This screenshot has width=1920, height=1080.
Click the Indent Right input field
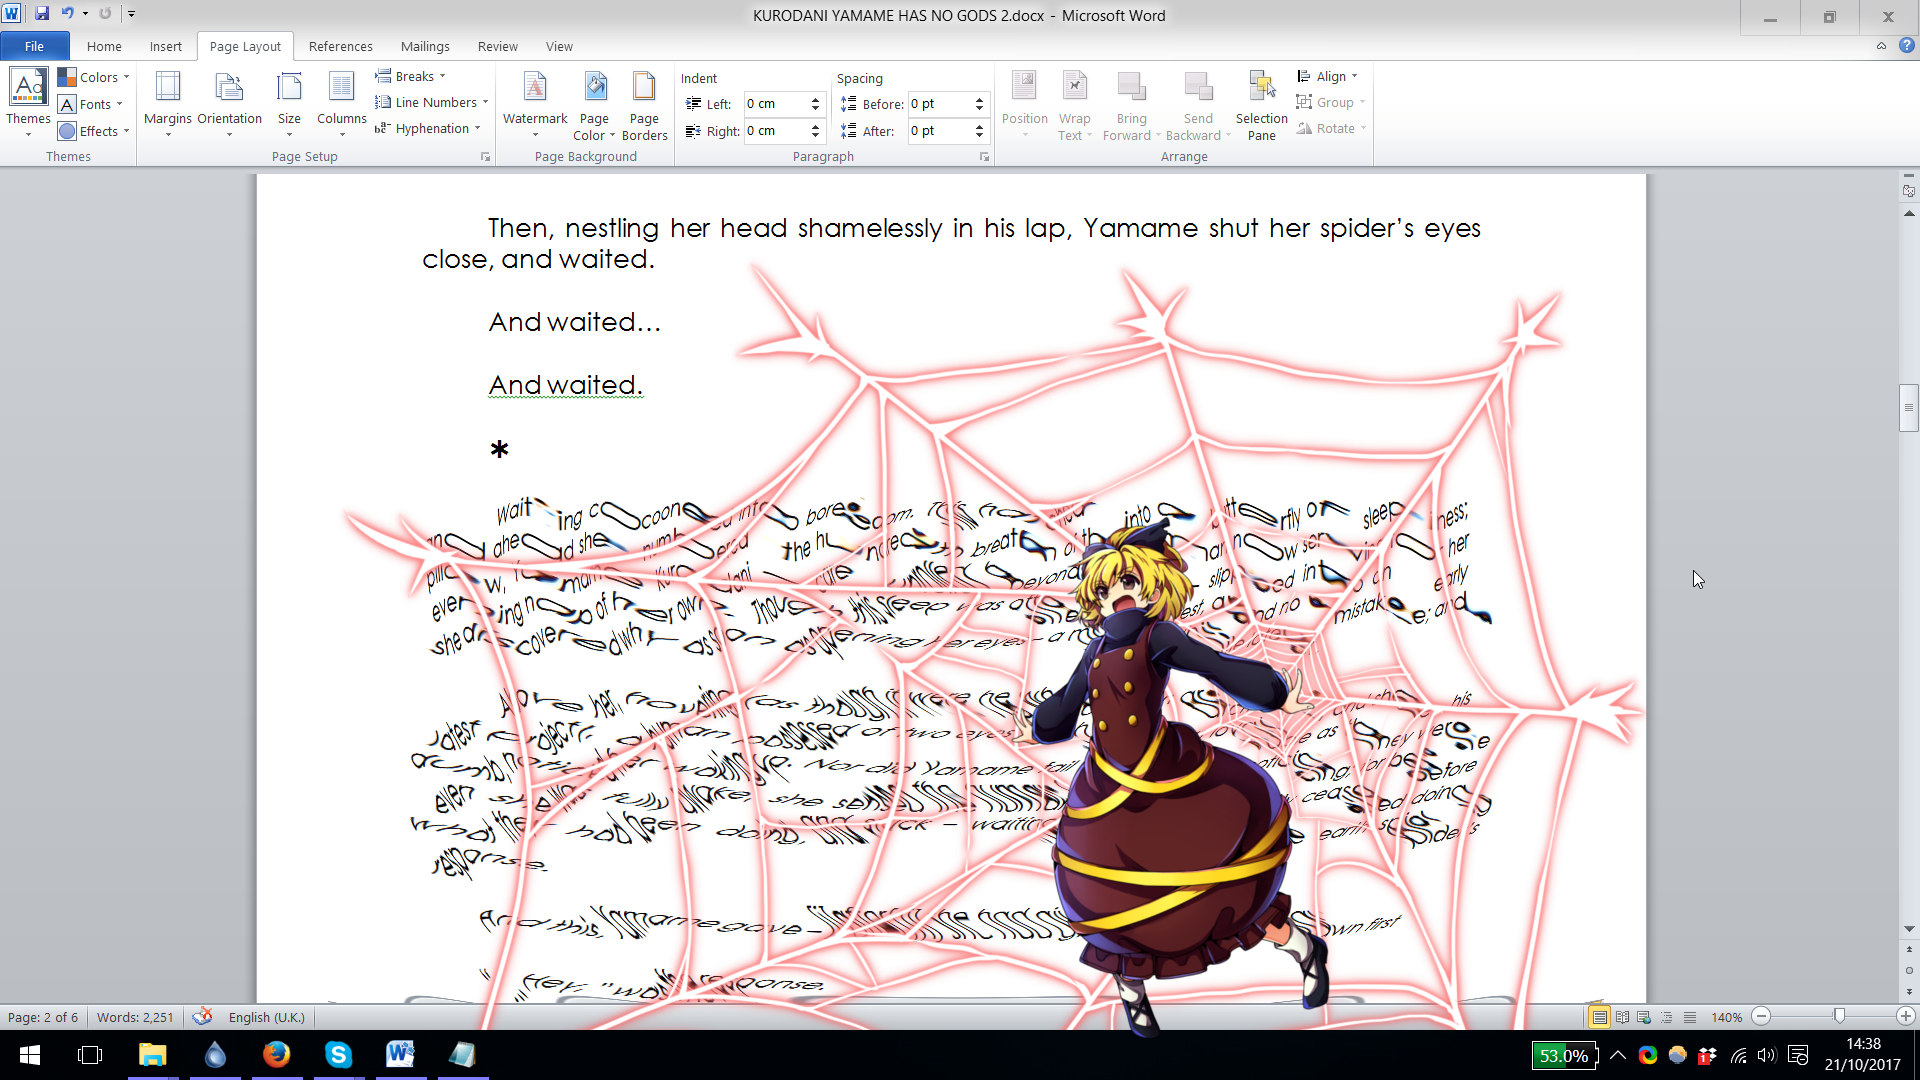pos(775,131)
